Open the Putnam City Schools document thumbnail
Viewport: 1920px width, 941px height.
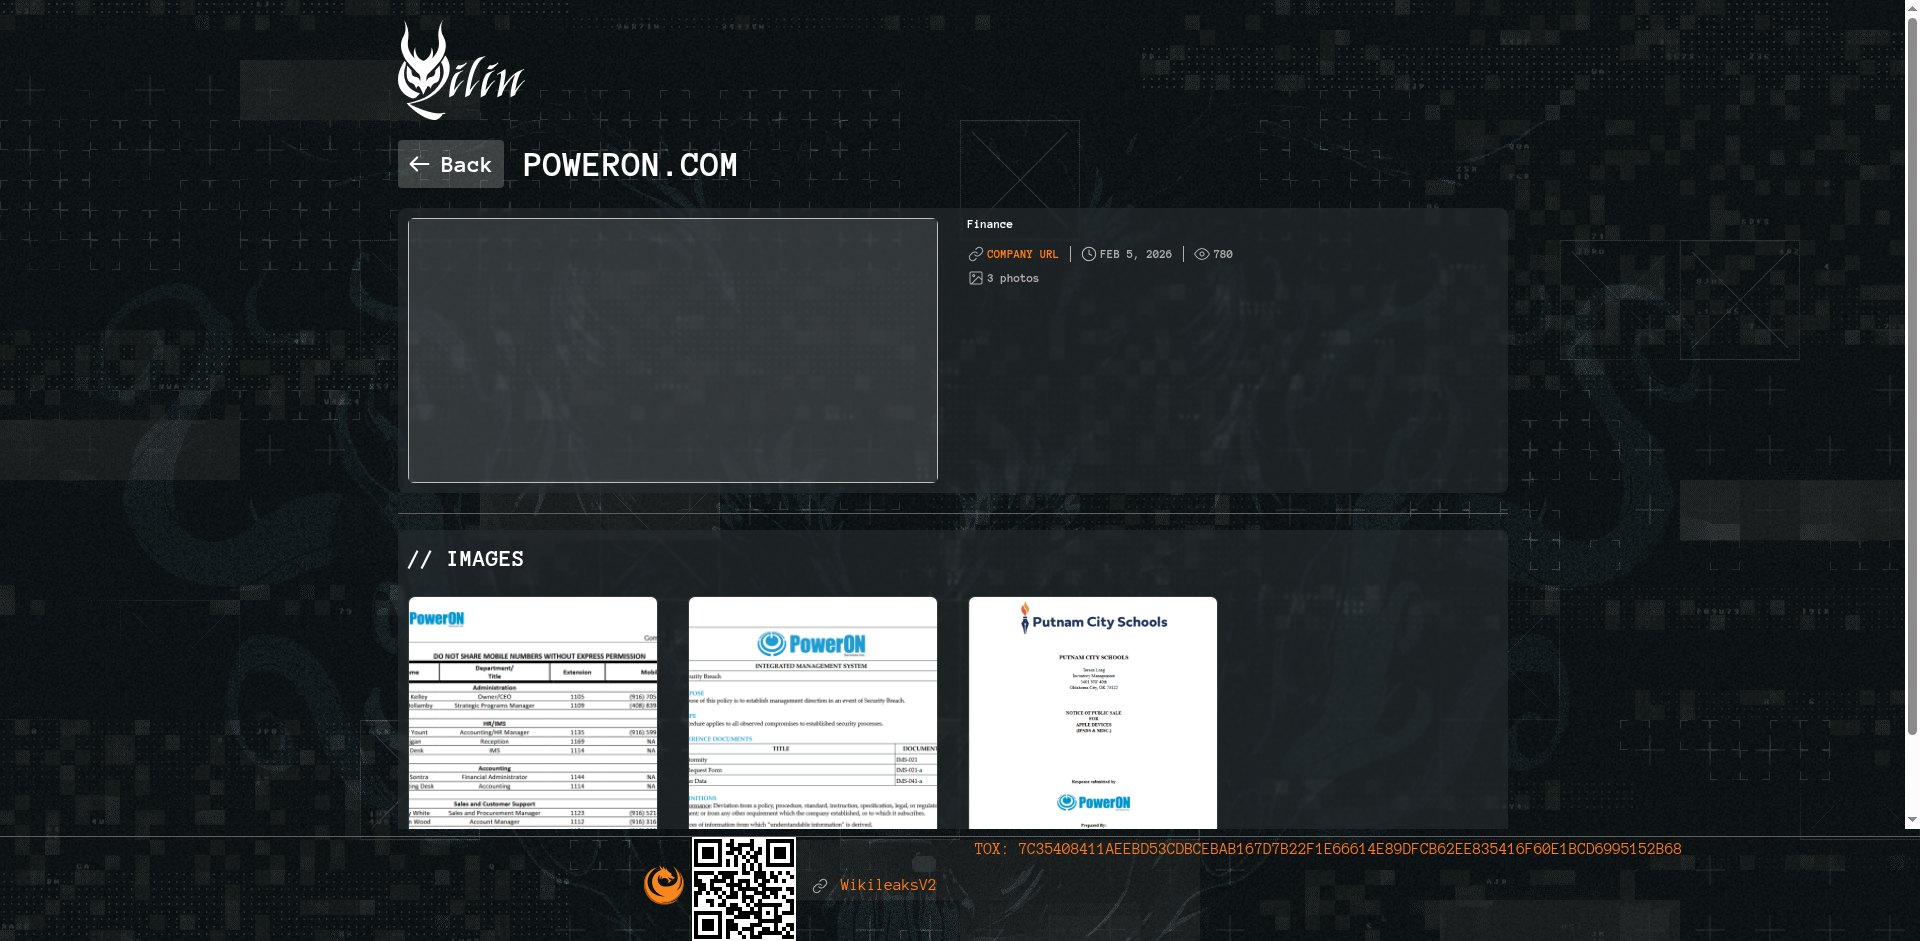pos(1092,712)
